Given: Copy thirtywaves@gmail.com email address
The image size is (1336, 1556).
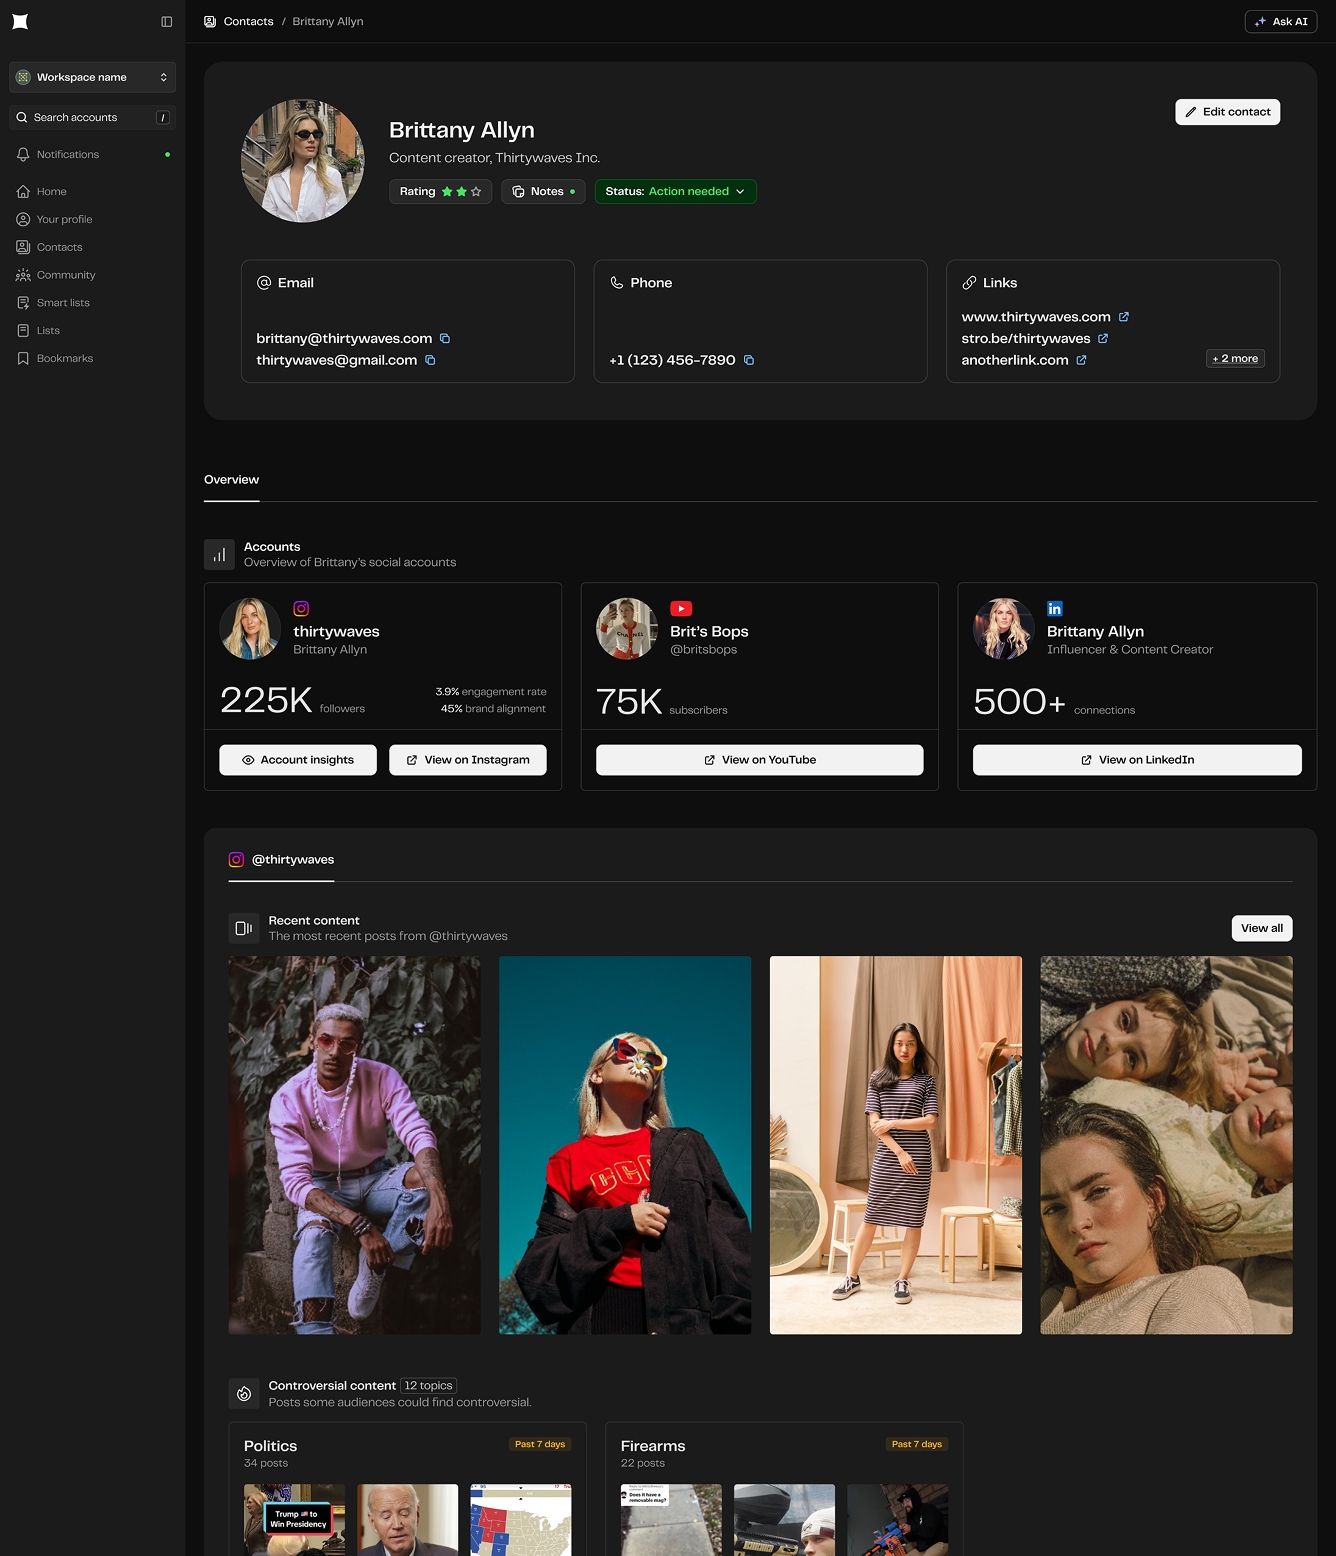Looking at the screenshot, I should [x=430, y=360].
